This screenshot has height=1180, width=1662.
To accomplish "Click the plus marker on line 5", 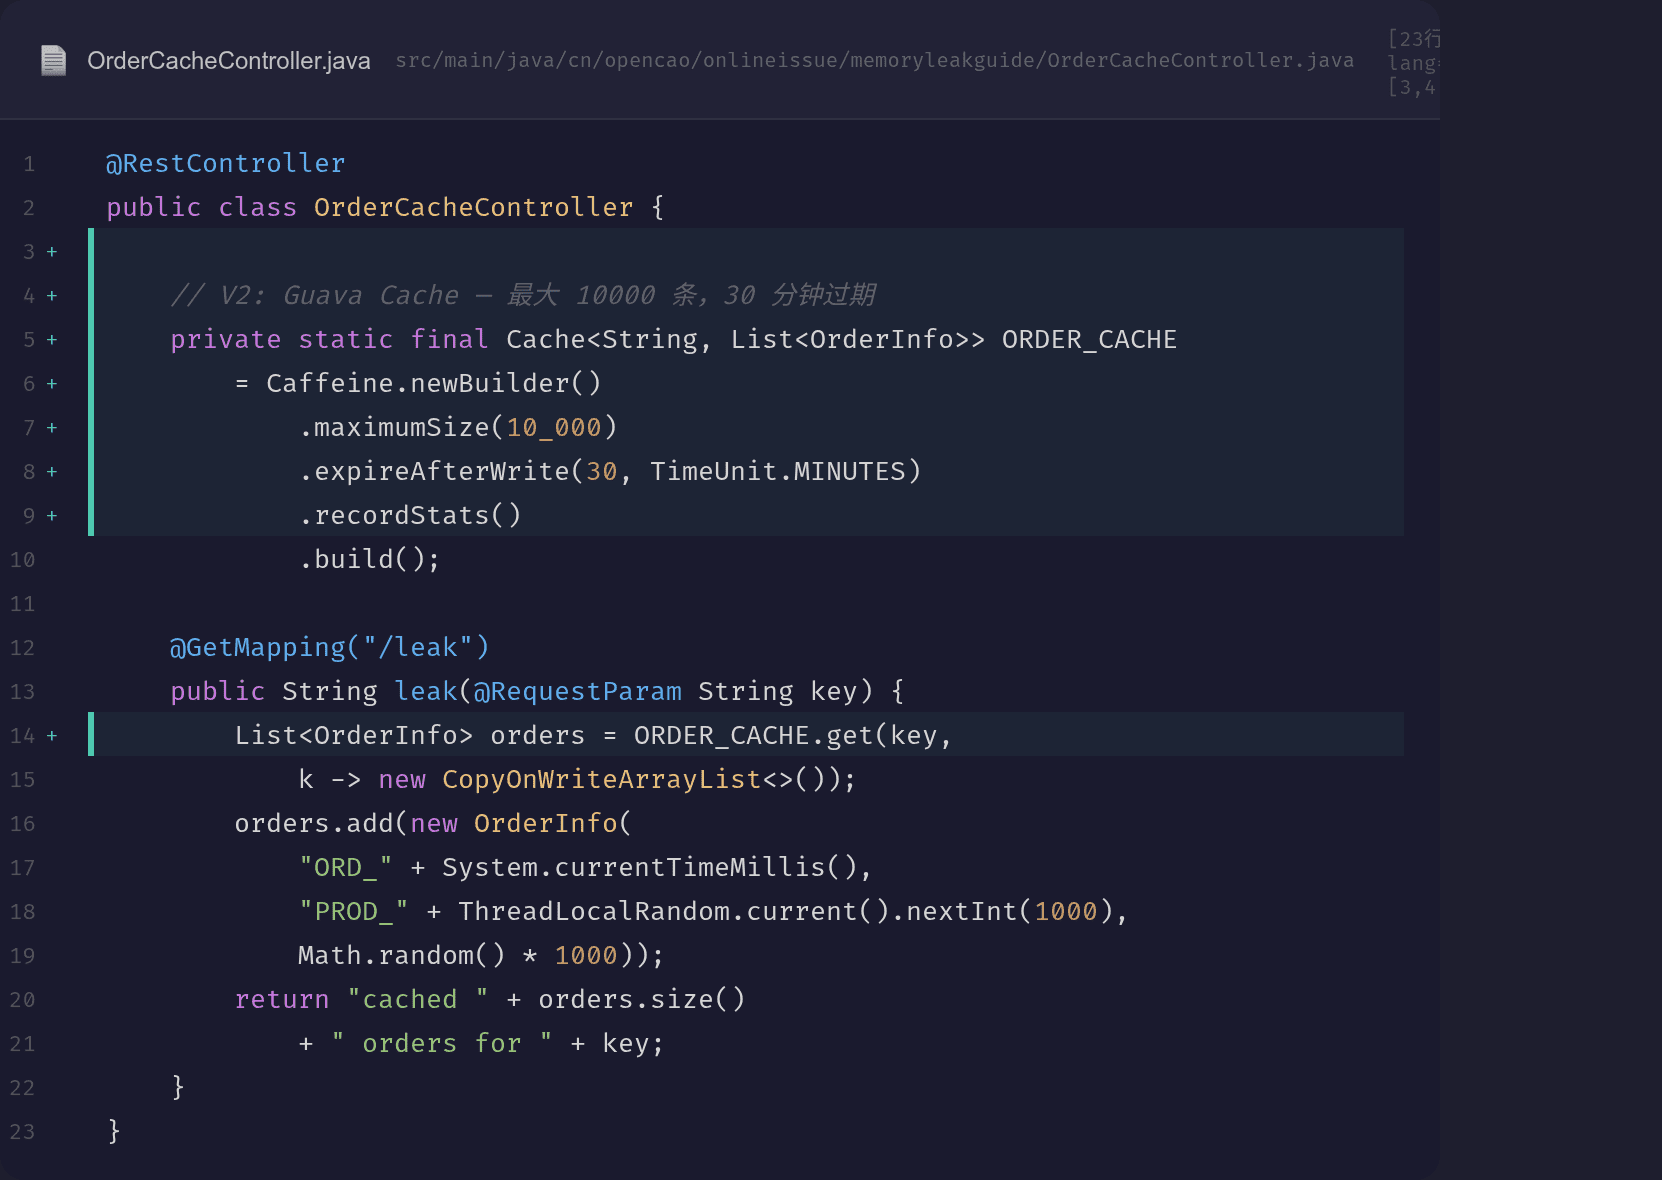I will (x=52, y=340).
